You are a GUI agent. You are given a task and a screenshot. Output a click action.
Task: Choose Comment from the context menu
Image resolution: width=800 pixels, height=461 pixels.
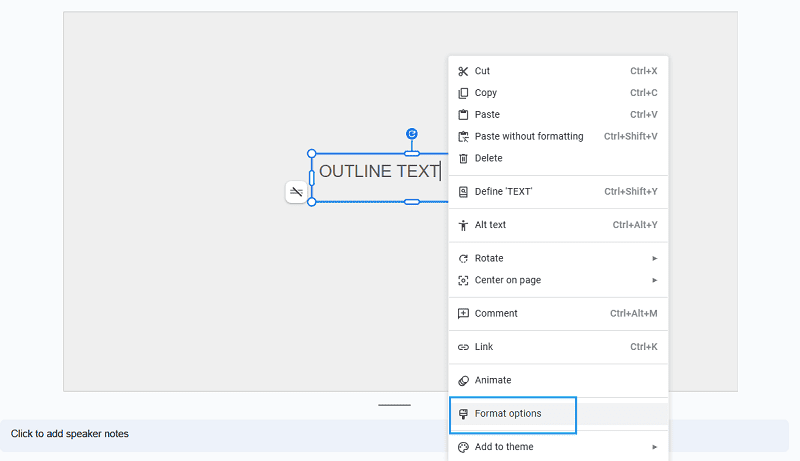[x=558, y=314]
